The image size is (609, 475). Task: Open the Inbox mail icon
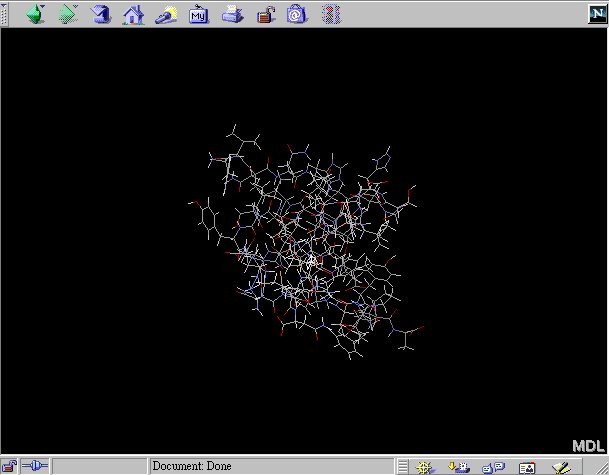click(x=459, y=467)
